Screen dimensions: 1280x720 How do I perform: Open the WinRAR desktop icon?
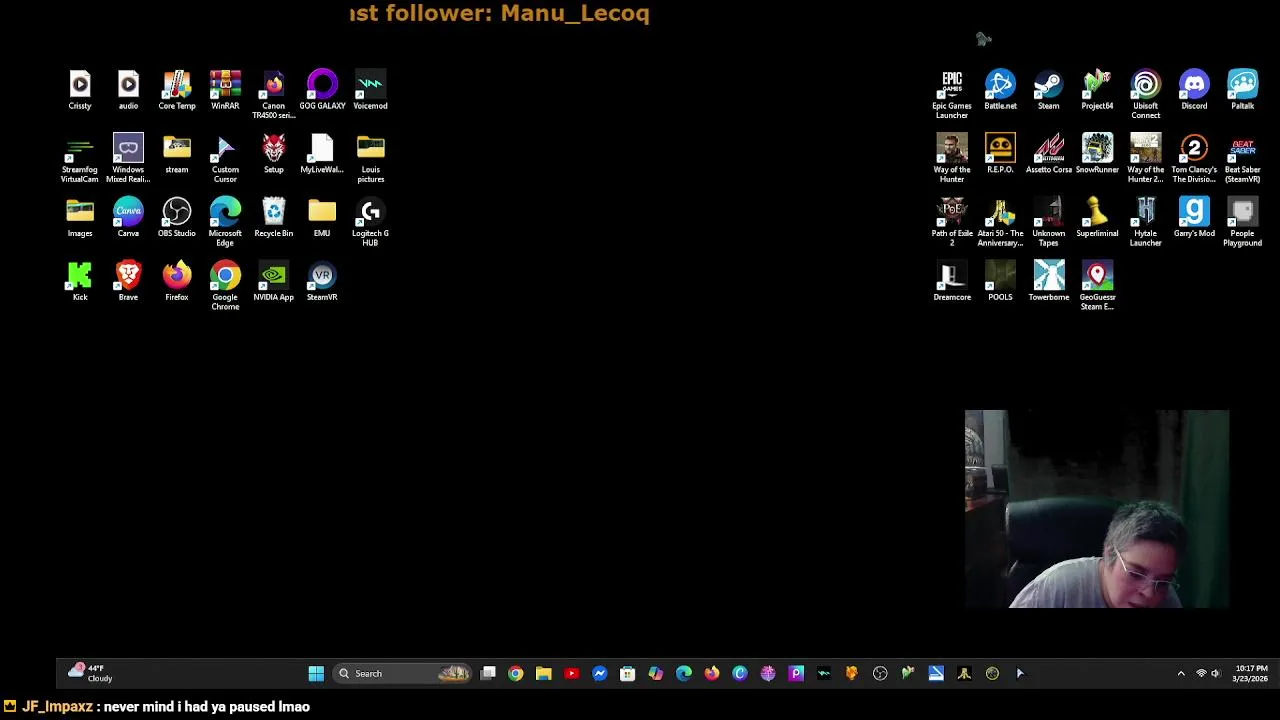[225, 90]
